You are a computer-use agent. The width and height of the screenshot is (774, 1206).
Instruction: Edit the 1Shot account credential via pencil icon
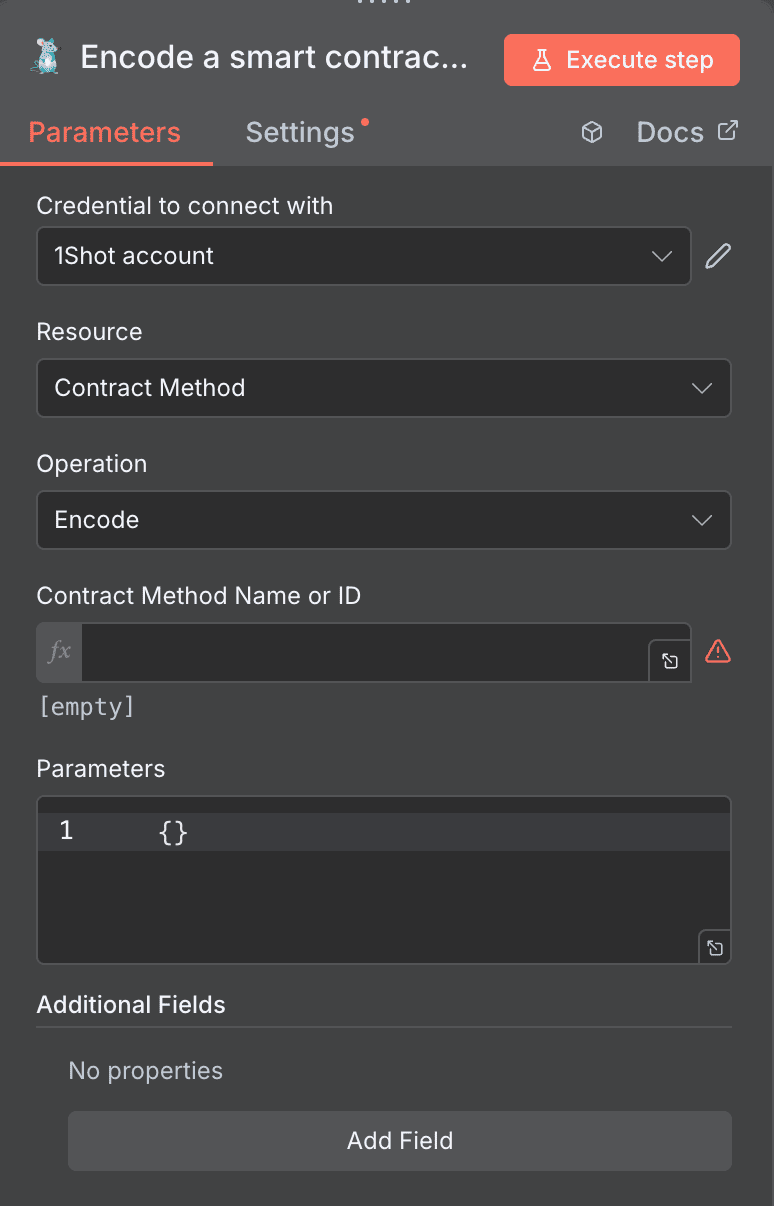[x=718, y=256]
